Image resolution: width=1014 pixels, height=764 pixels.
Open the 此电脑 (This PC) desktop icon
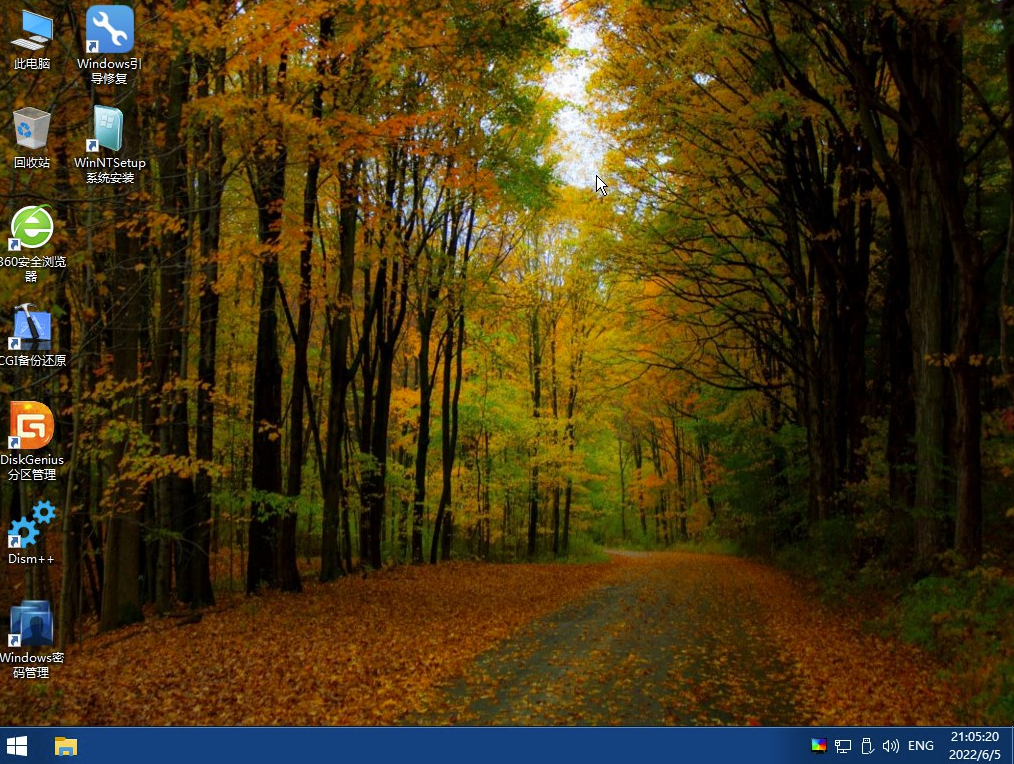[31, 30]
